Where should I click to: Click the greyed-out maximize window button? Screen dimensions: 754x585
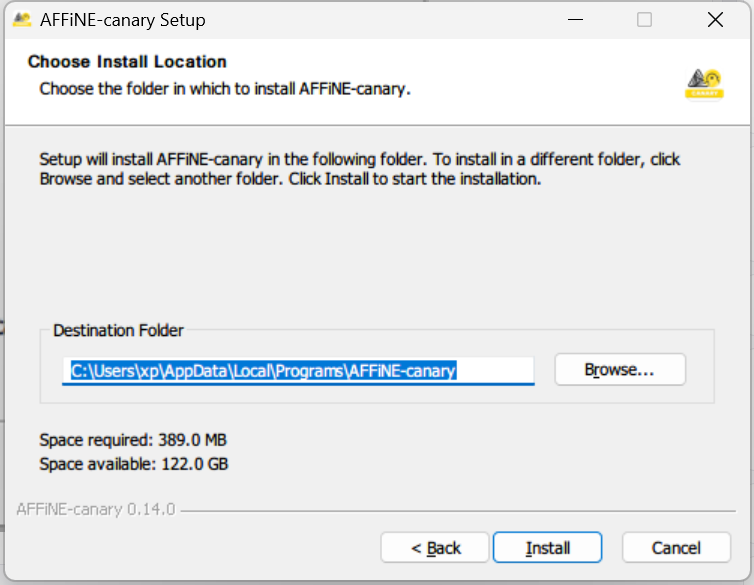pos(644,20)
